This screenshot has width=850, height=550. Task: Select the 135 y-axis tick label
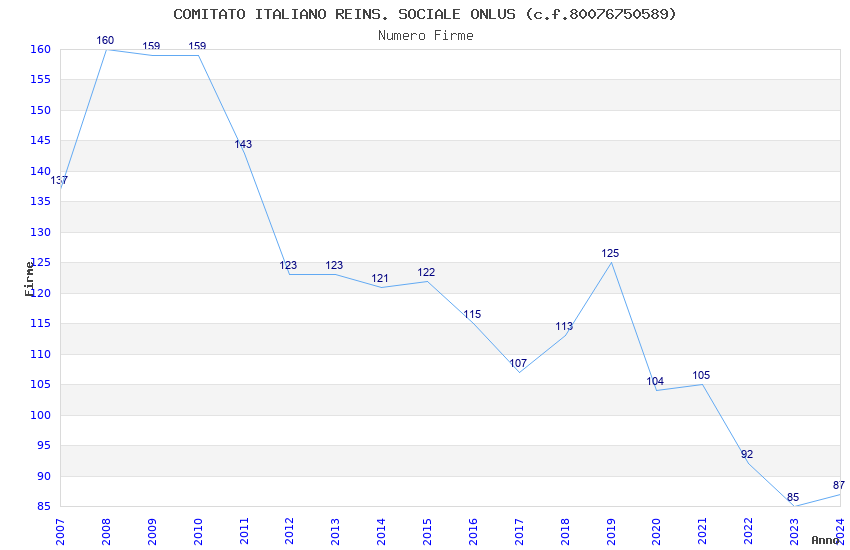coord(40,202)
